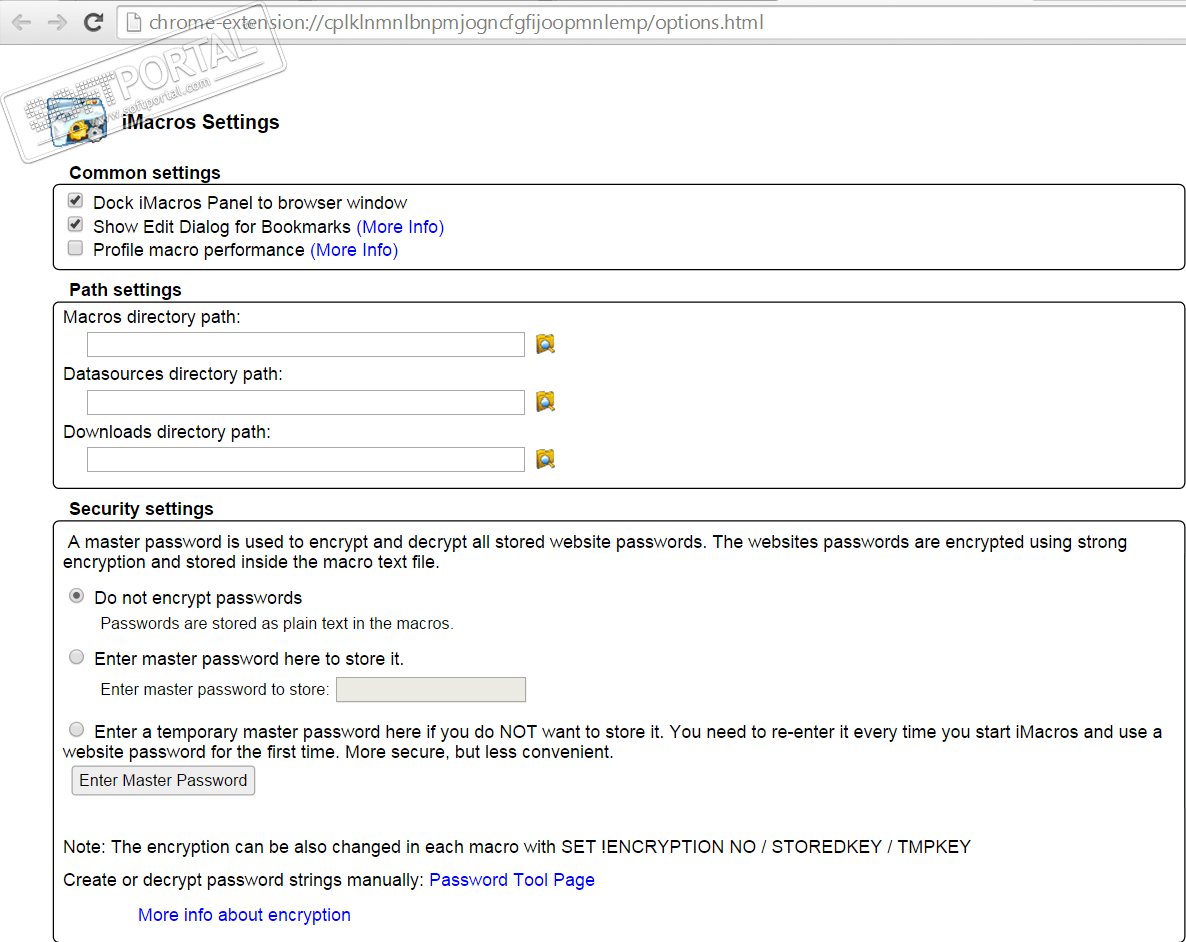1186x942 pixels.
Task: Click the page icon in the address bar
Action: pyautogui.click(x=134, y=23)
